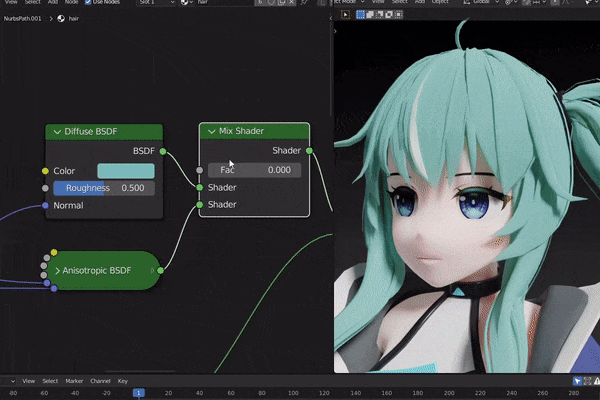Toggle only show errors warning icon
600x400 pixels.
click(x=597, y=381)
